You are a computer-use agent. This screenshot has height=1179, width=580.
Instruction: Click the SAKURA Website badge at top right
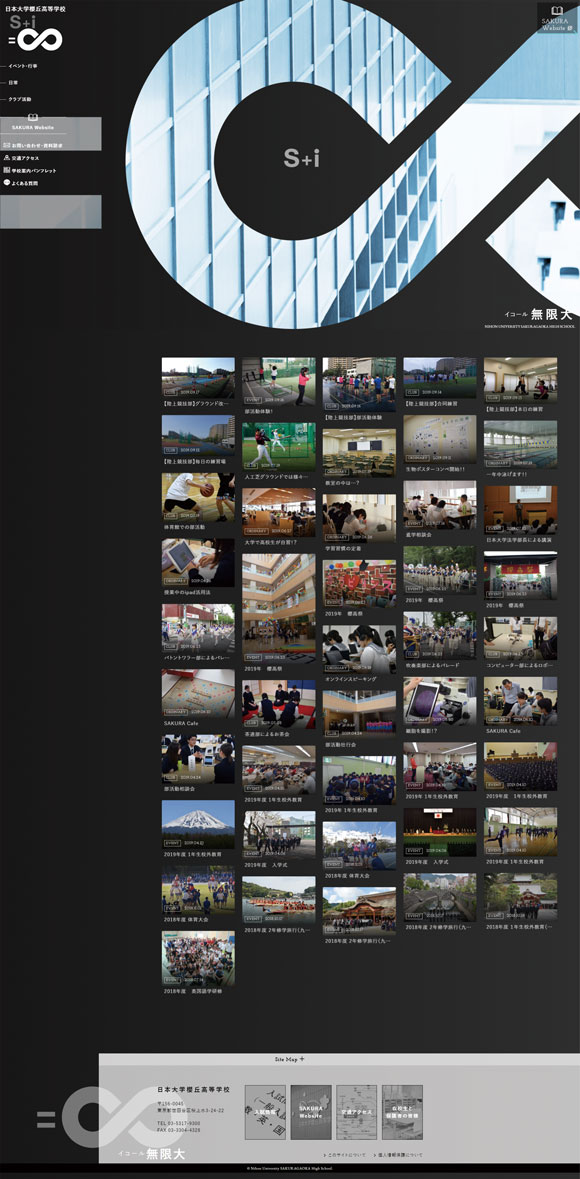(x=557, y=19)
